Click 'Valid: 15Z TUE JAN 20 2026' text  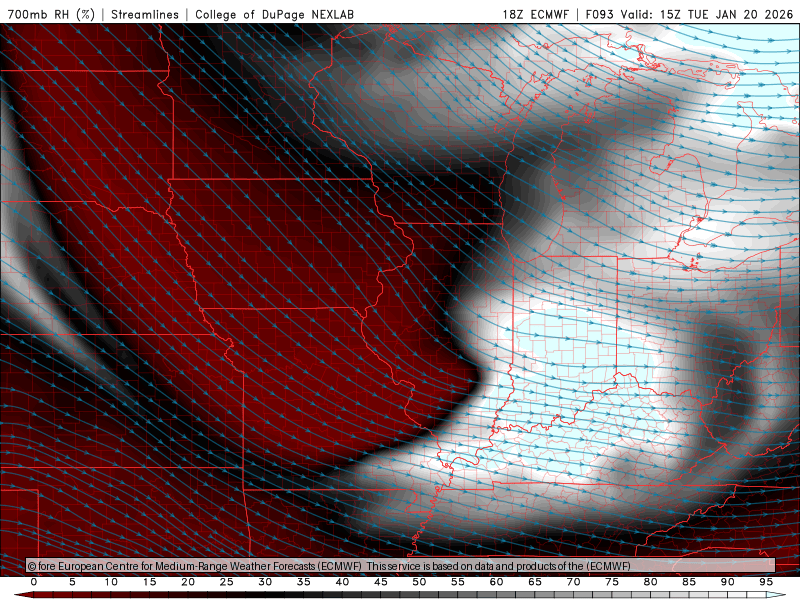tap(707, 14)
